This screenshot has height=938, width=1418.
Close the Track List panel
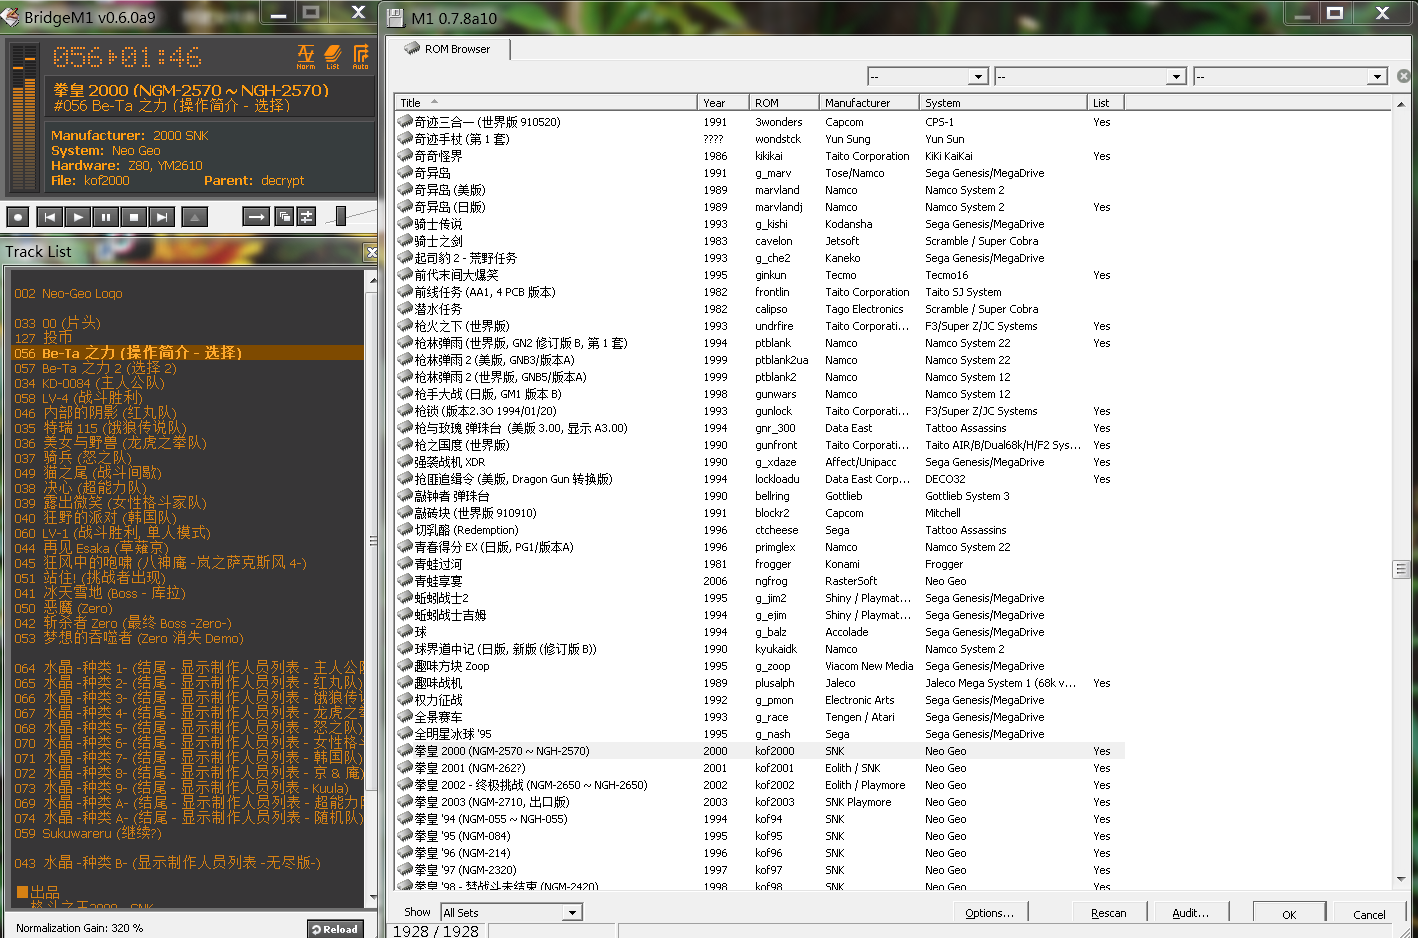click(x=371, y=252)
